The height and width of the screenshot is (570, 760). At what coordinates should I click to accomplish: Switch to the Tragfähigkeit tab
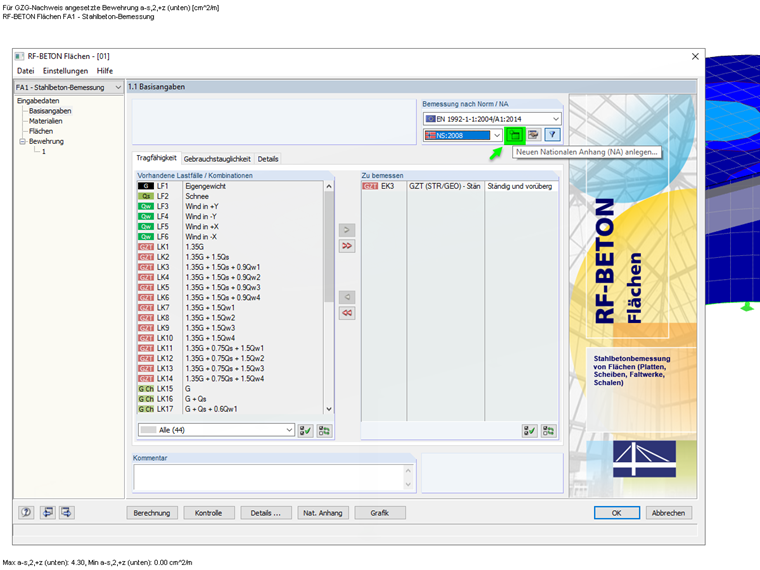[157, 158]
